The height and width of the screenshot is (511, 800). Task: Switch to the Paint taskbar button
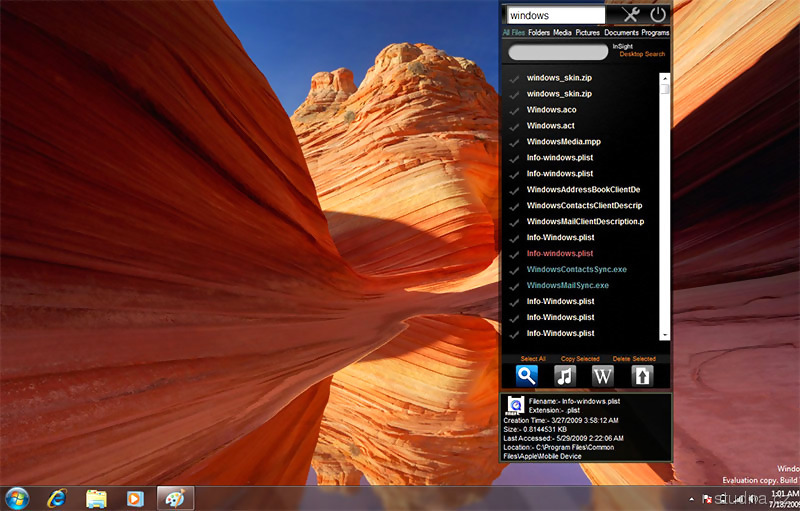pyautogui.click(x=175, y=498)
